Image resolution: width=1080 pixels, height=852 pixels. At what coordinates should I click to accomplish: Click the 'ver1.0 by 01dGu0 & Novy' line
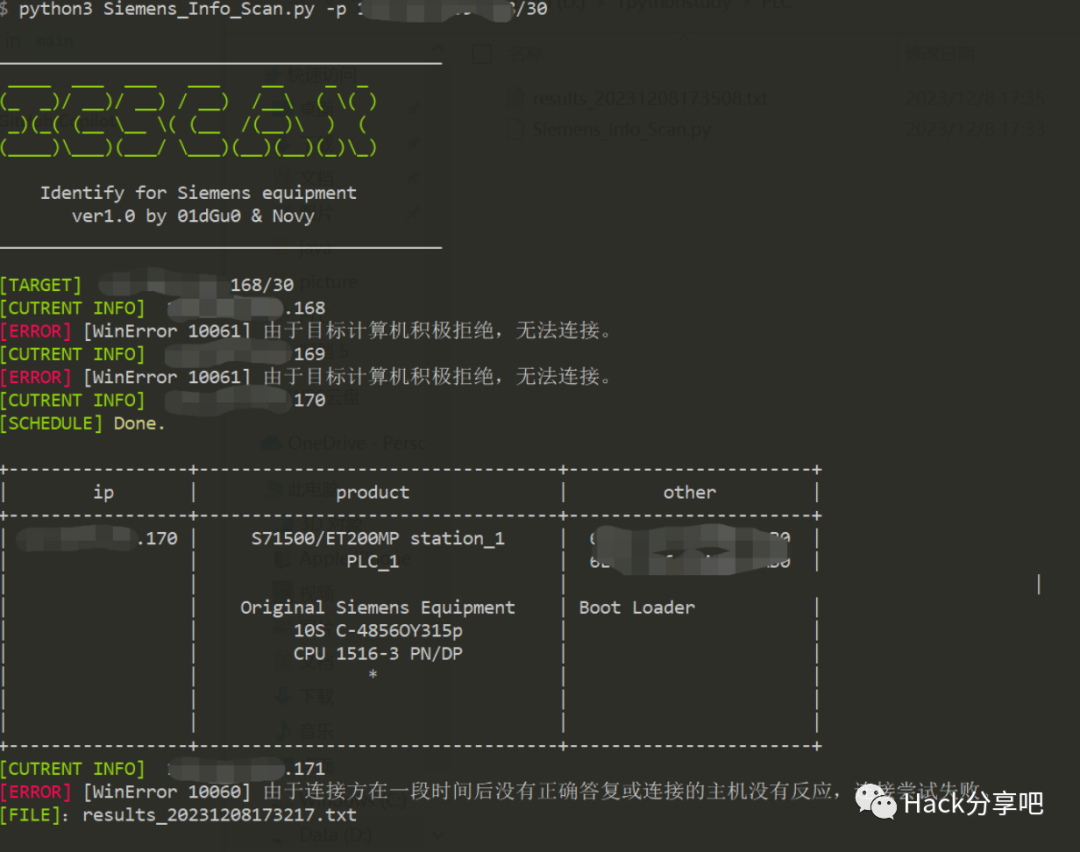[193, 216]
